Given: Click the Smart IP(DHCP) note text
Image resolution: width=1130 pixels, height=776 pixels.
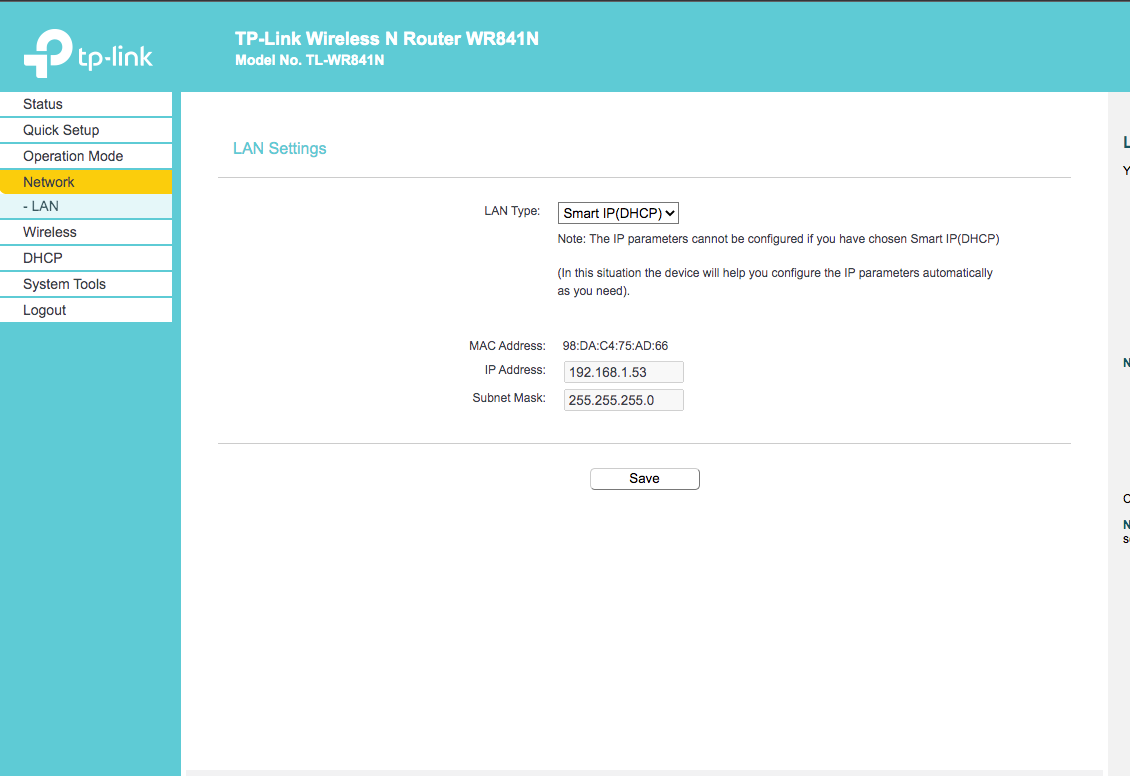Looking at the screenshot, I should pos(778,239).
